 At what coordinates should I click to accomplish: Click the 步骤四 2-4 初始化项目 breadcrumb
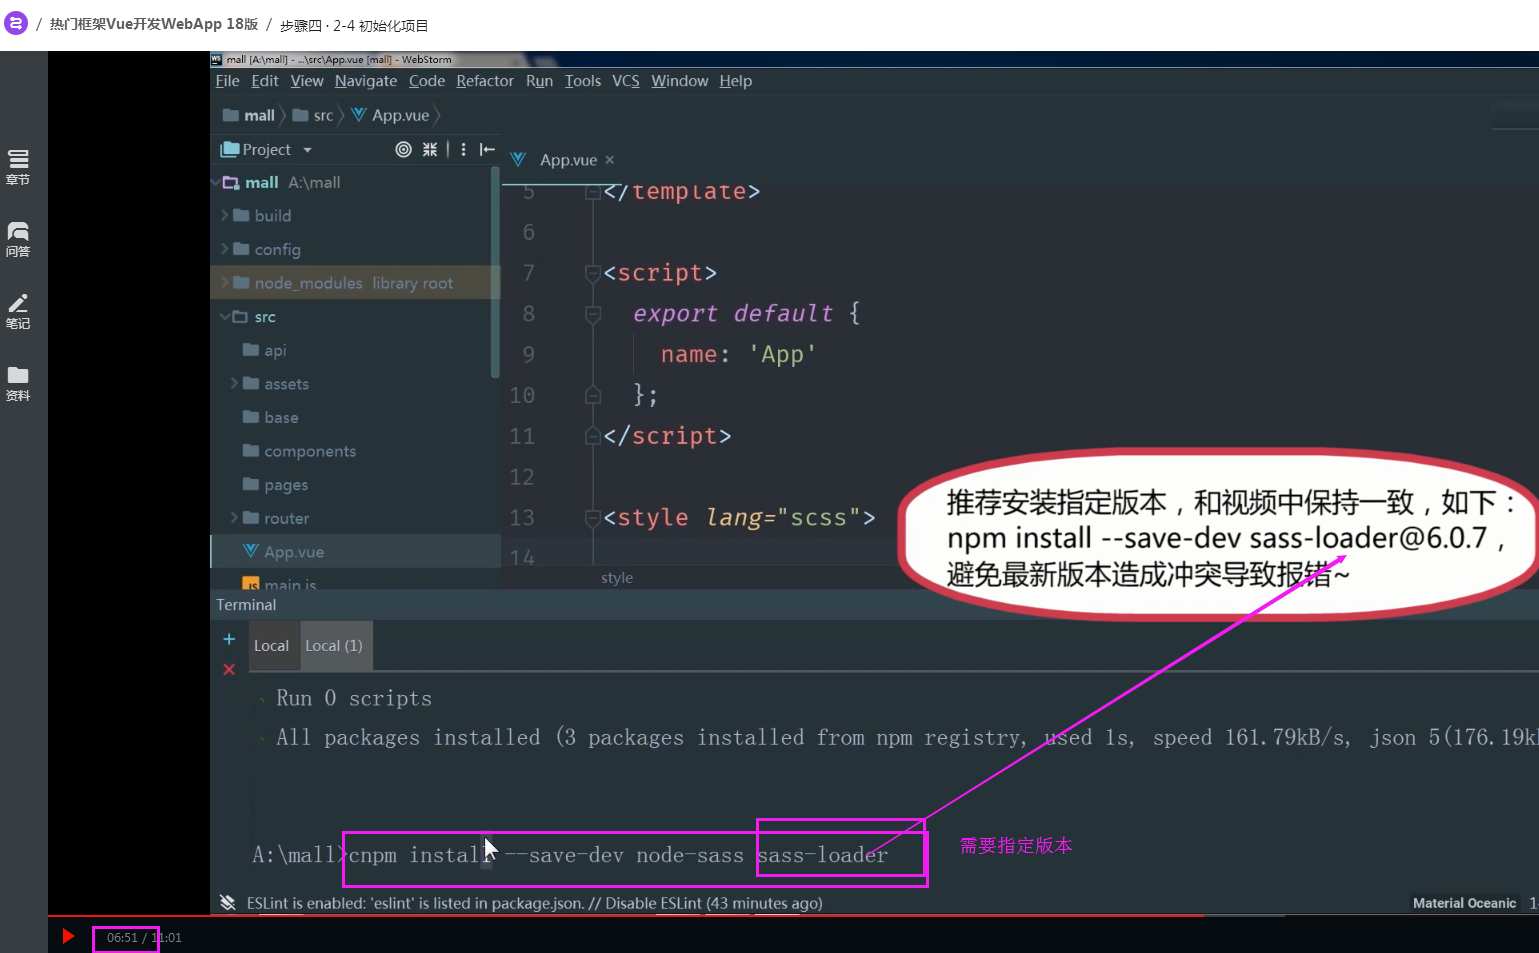point(354,25)
